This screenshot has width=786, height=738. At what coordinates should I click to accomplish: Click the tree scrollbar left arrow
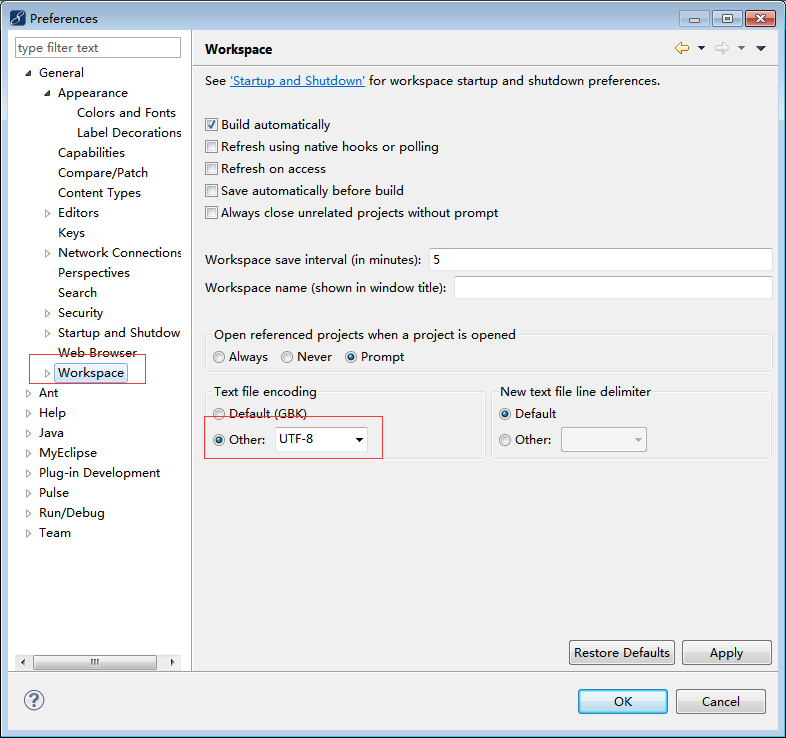click(x=23, y=662)
